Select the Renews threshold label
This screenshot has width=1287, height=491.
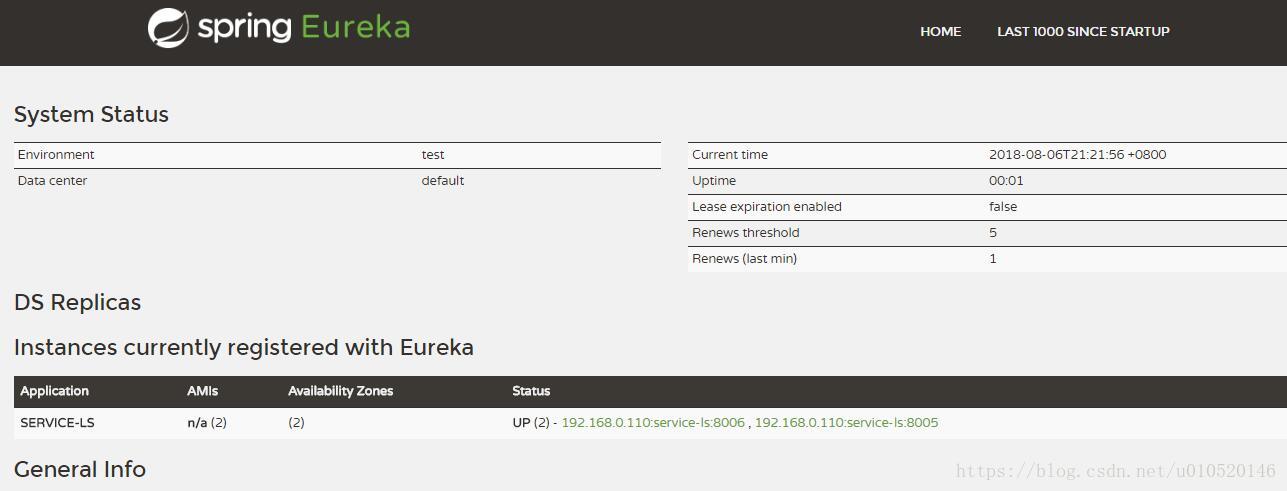(746, 233)
